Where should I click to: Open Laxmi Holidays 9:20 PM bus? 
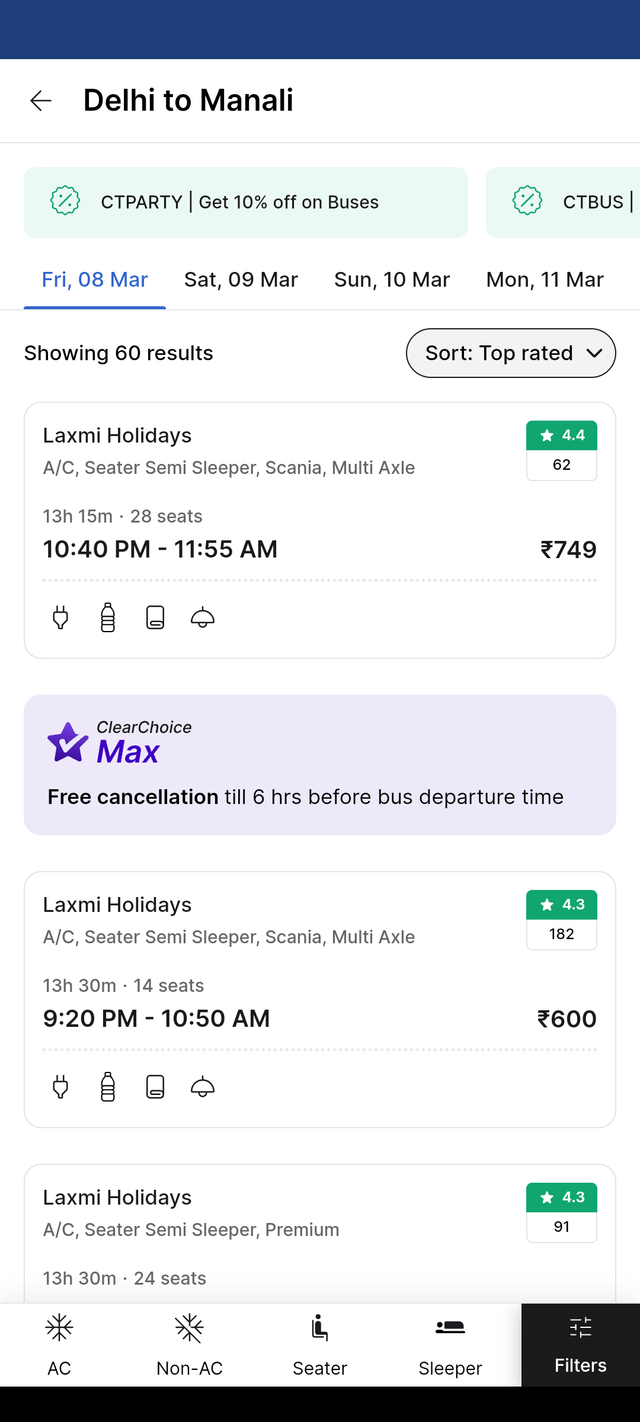click(x=320, y=1000)
